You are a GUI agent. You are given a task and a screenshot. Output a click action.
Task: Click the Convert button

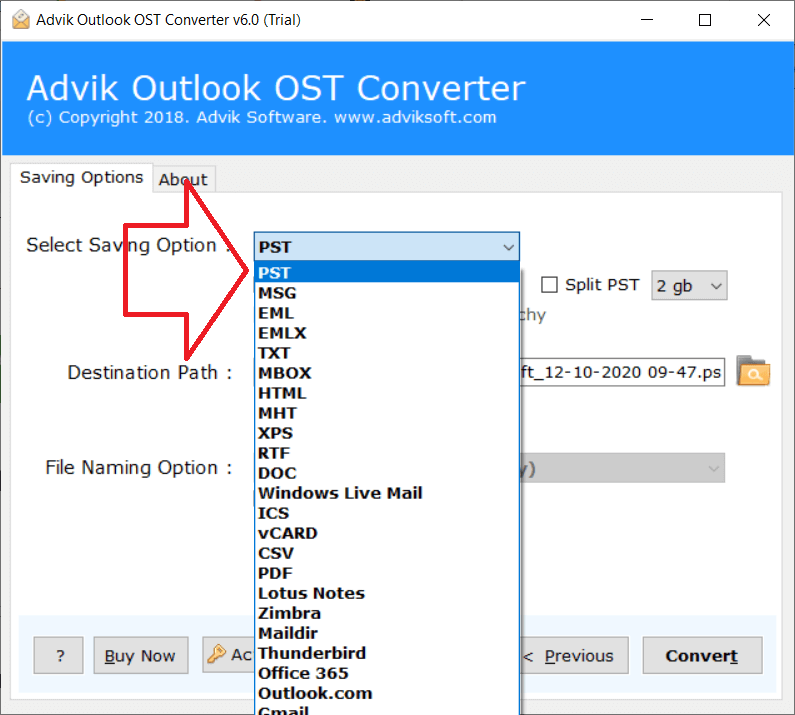[702, 656]
